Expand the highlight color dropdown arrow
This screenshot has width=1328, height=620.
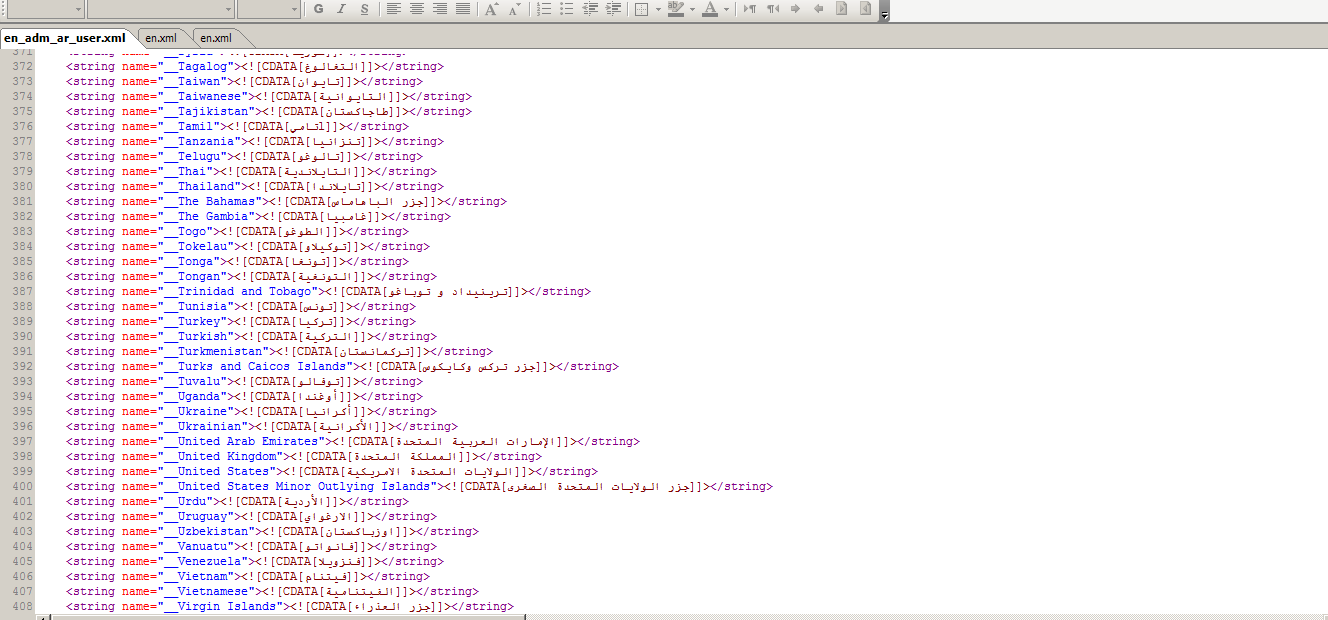692,9
